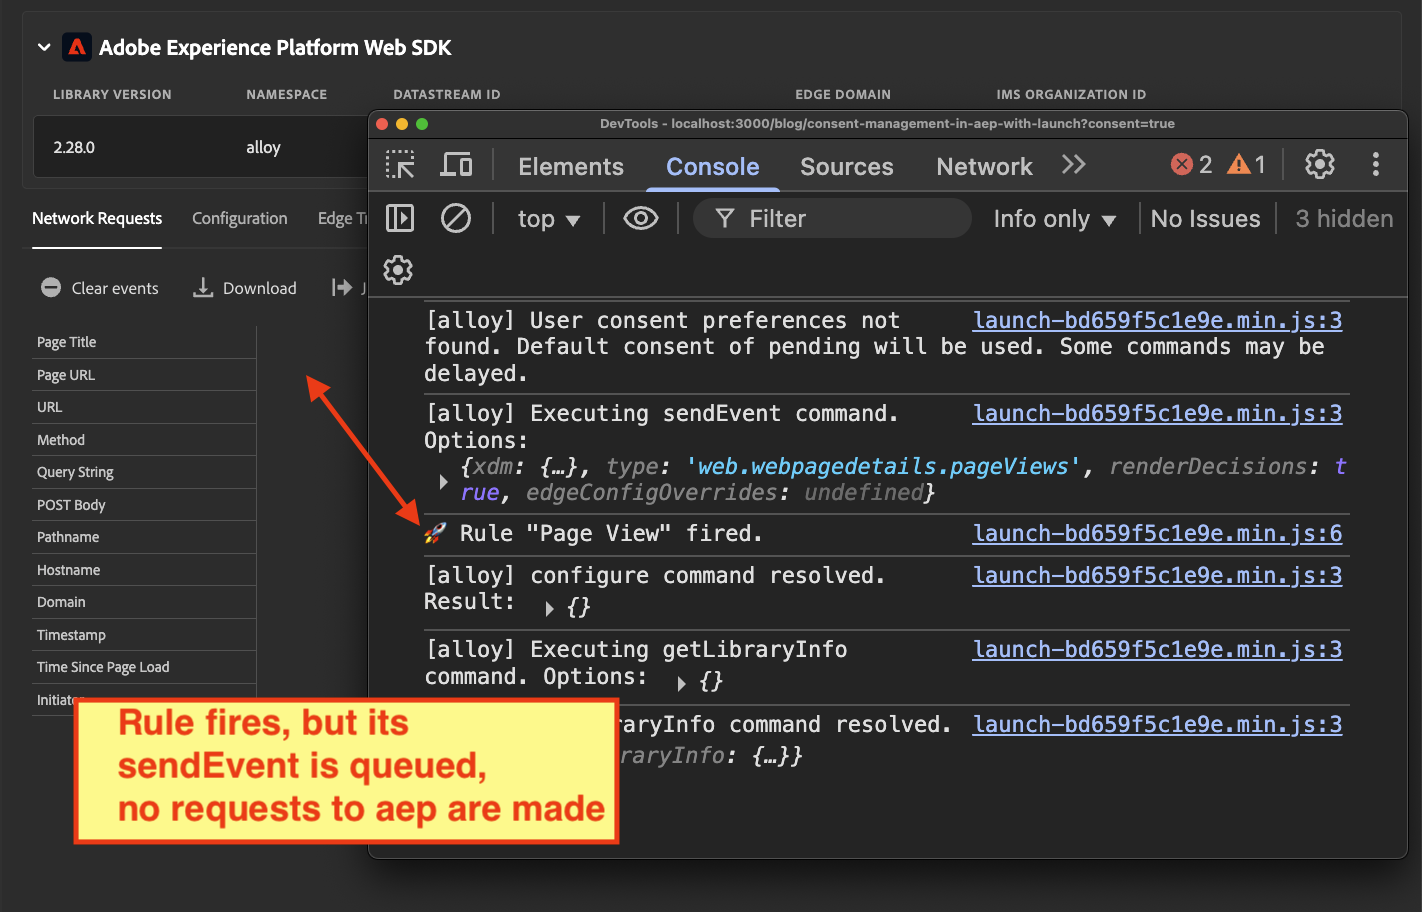This screenshot has width=1422, height=912.
Task: Open source link of configure command resolved
Action: click(x=1157, y=575)
